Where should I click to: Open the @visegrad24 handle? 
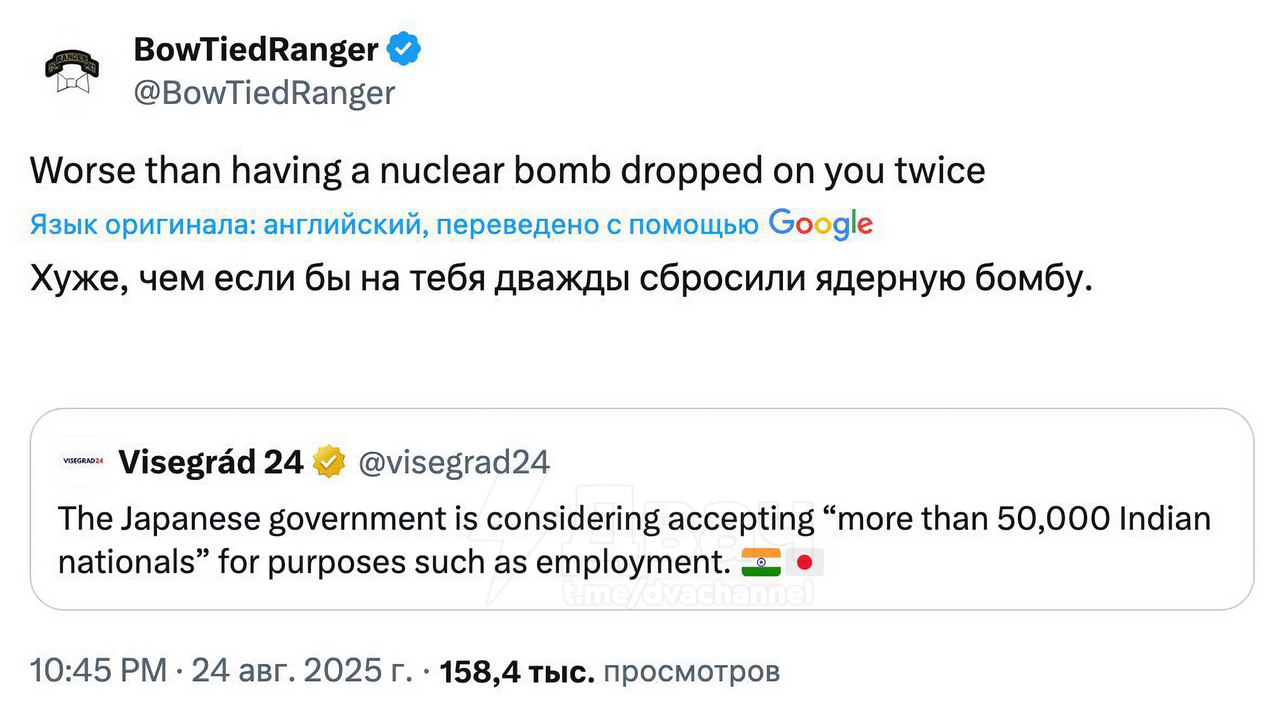pyautogui.click(x=453, y=462)
